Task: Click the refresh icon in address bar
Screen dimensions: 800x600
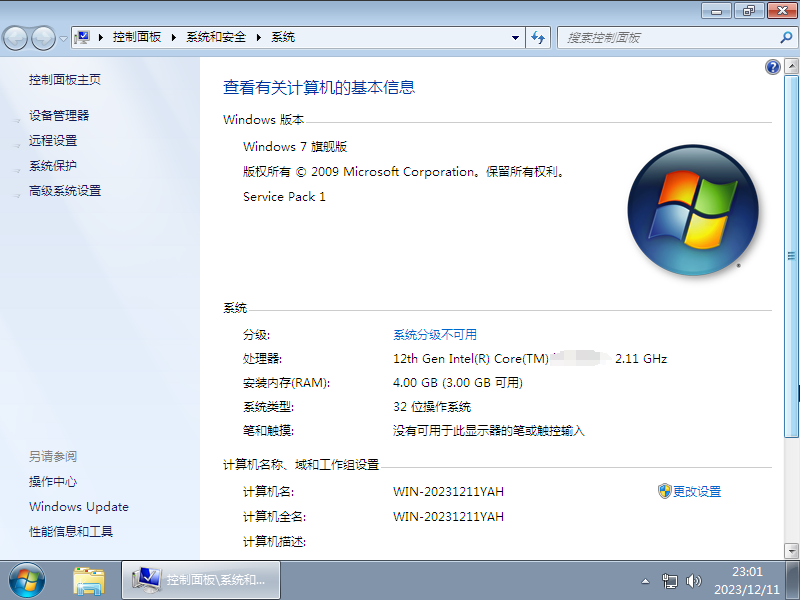Action: [x=538, y=37]
